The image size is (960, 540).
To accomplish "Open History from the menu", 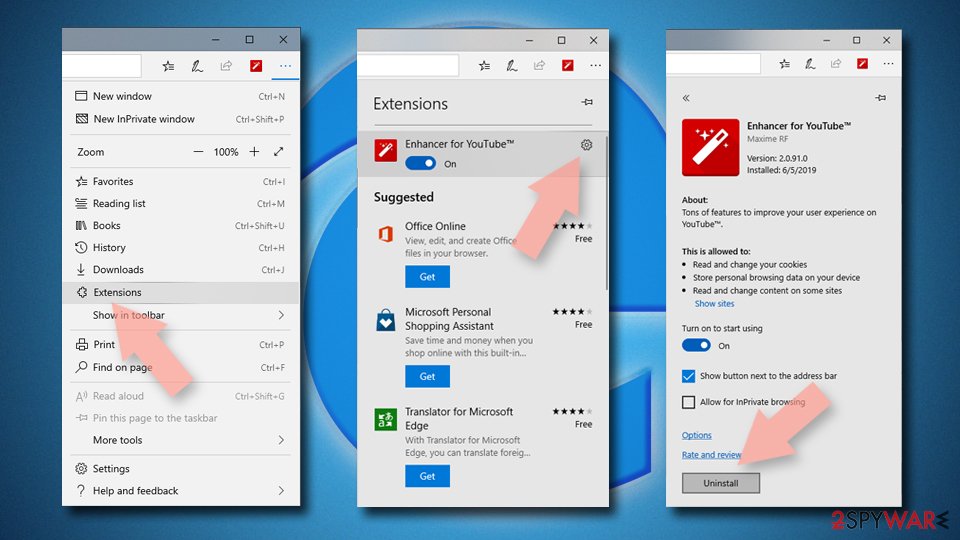I will pos(181,247).
